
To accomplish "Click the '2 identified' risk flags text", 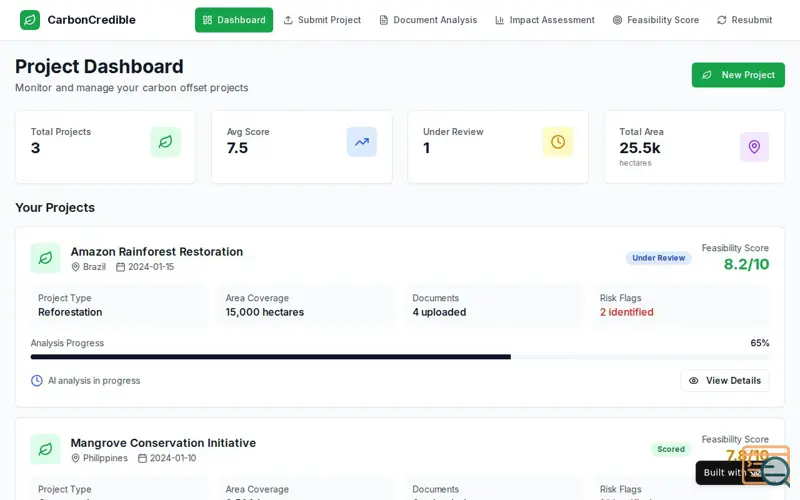I will (x=627, y=312).
